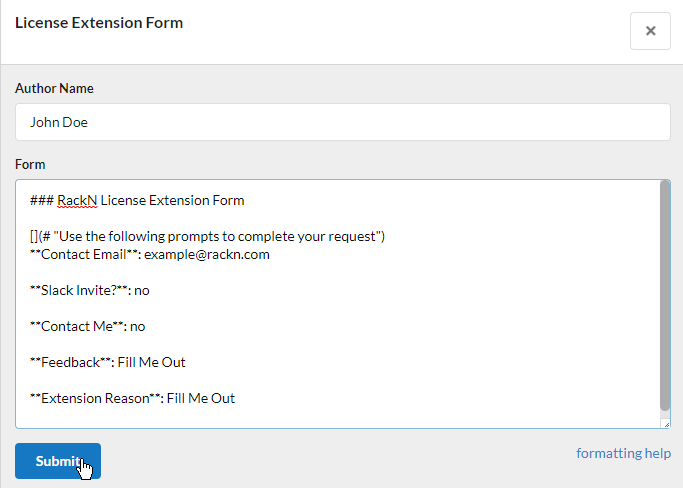Click the **Contact Email** prompt text
This screenshot has height=488, width=683.
[83, 254]
